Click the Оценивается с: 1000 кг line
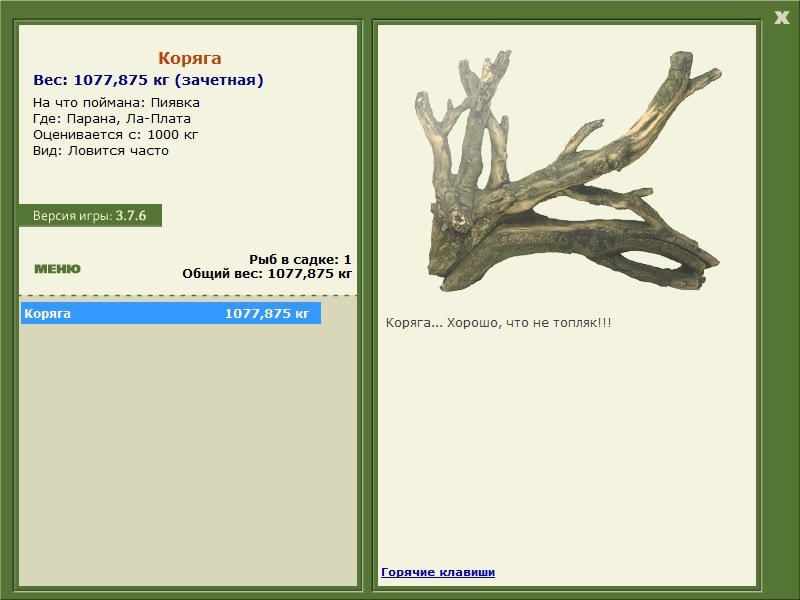The image size is (800, 600). pyautogui.click(x=116, y=135)
